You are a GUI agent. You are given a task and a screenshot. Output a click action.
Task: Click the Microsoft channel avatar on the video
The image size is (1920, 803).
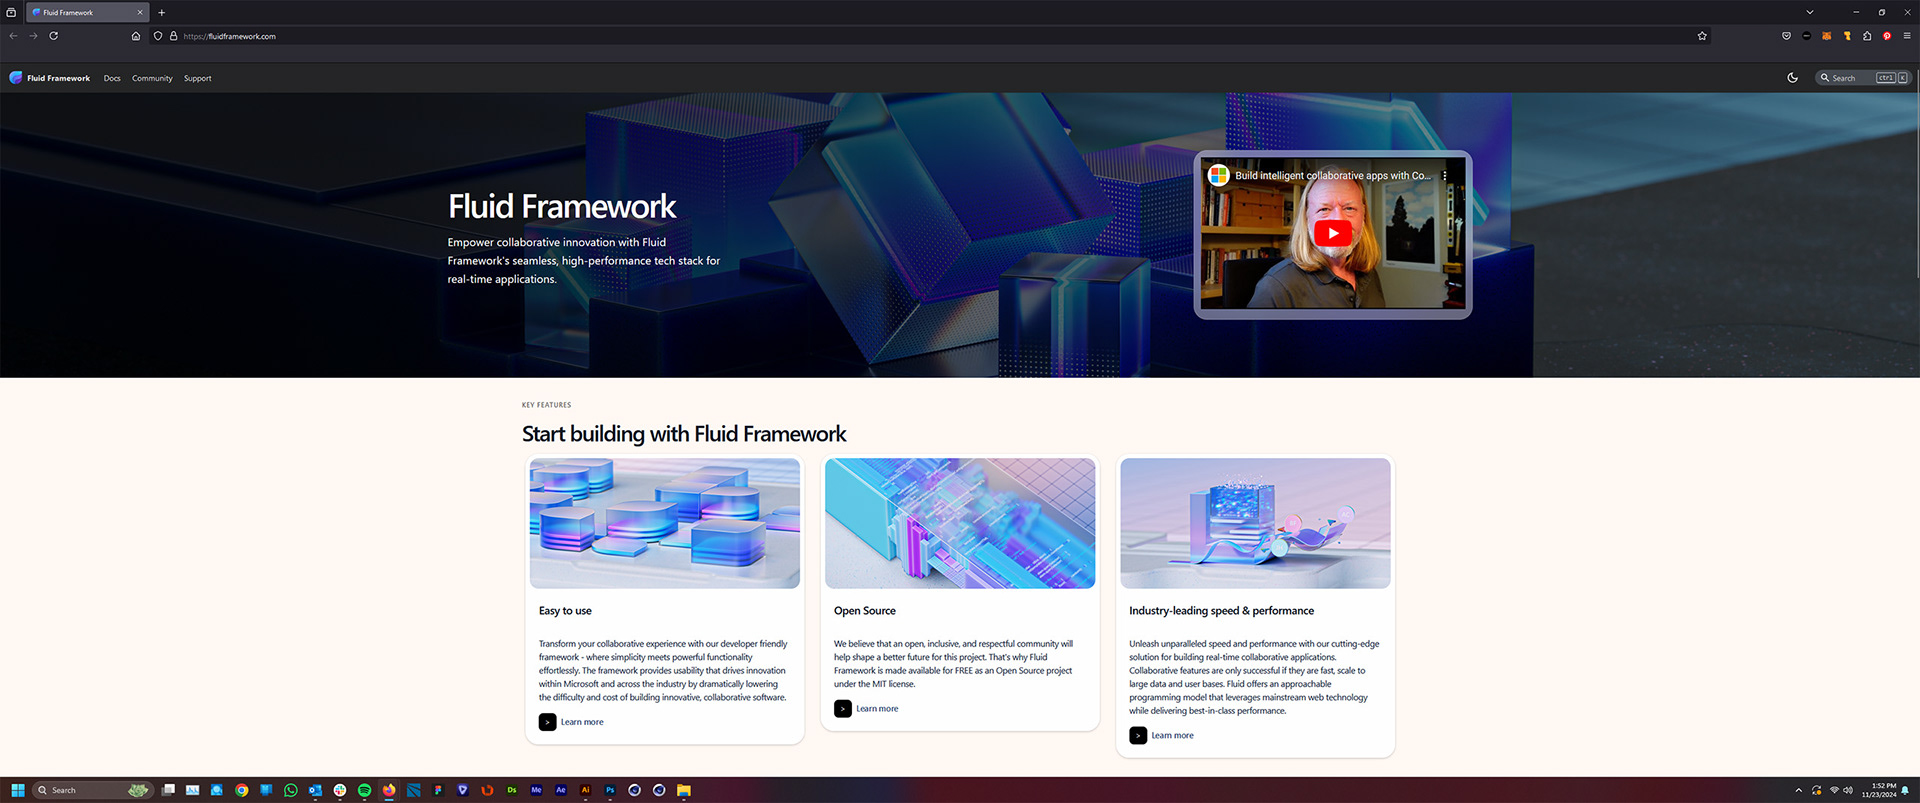[x=1218, y=175]
